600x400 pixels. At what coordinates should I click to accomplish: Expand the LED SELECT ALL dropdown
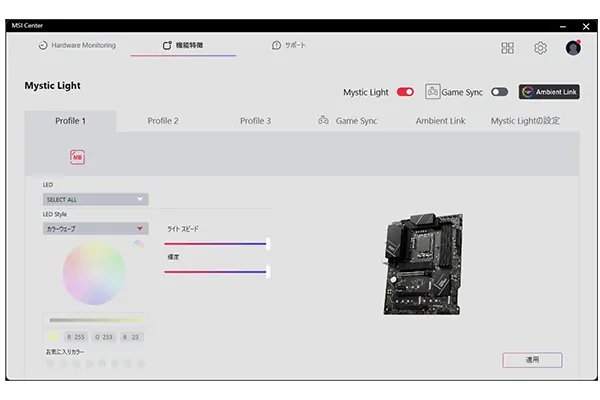(x=95, y=199)
